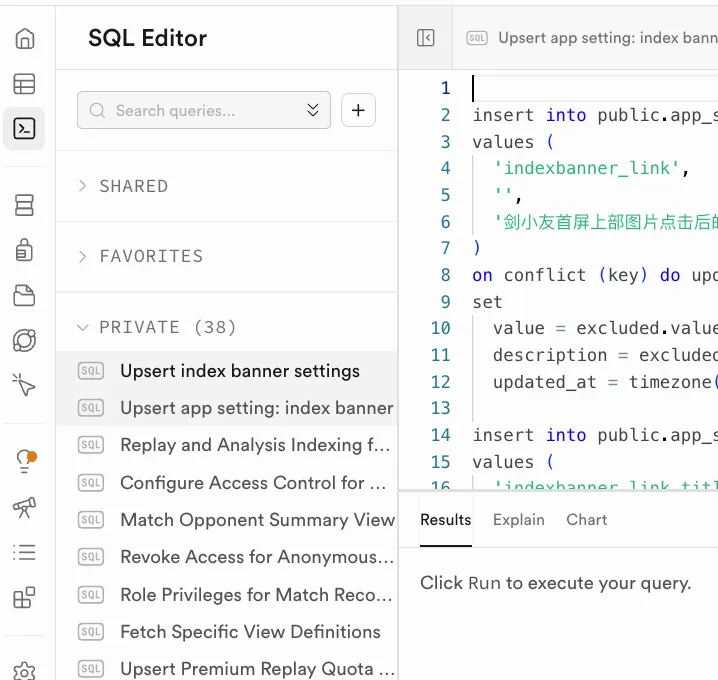Open the Authentication lock icon
This screenshot has width=718, height=680.
point(24,250)
